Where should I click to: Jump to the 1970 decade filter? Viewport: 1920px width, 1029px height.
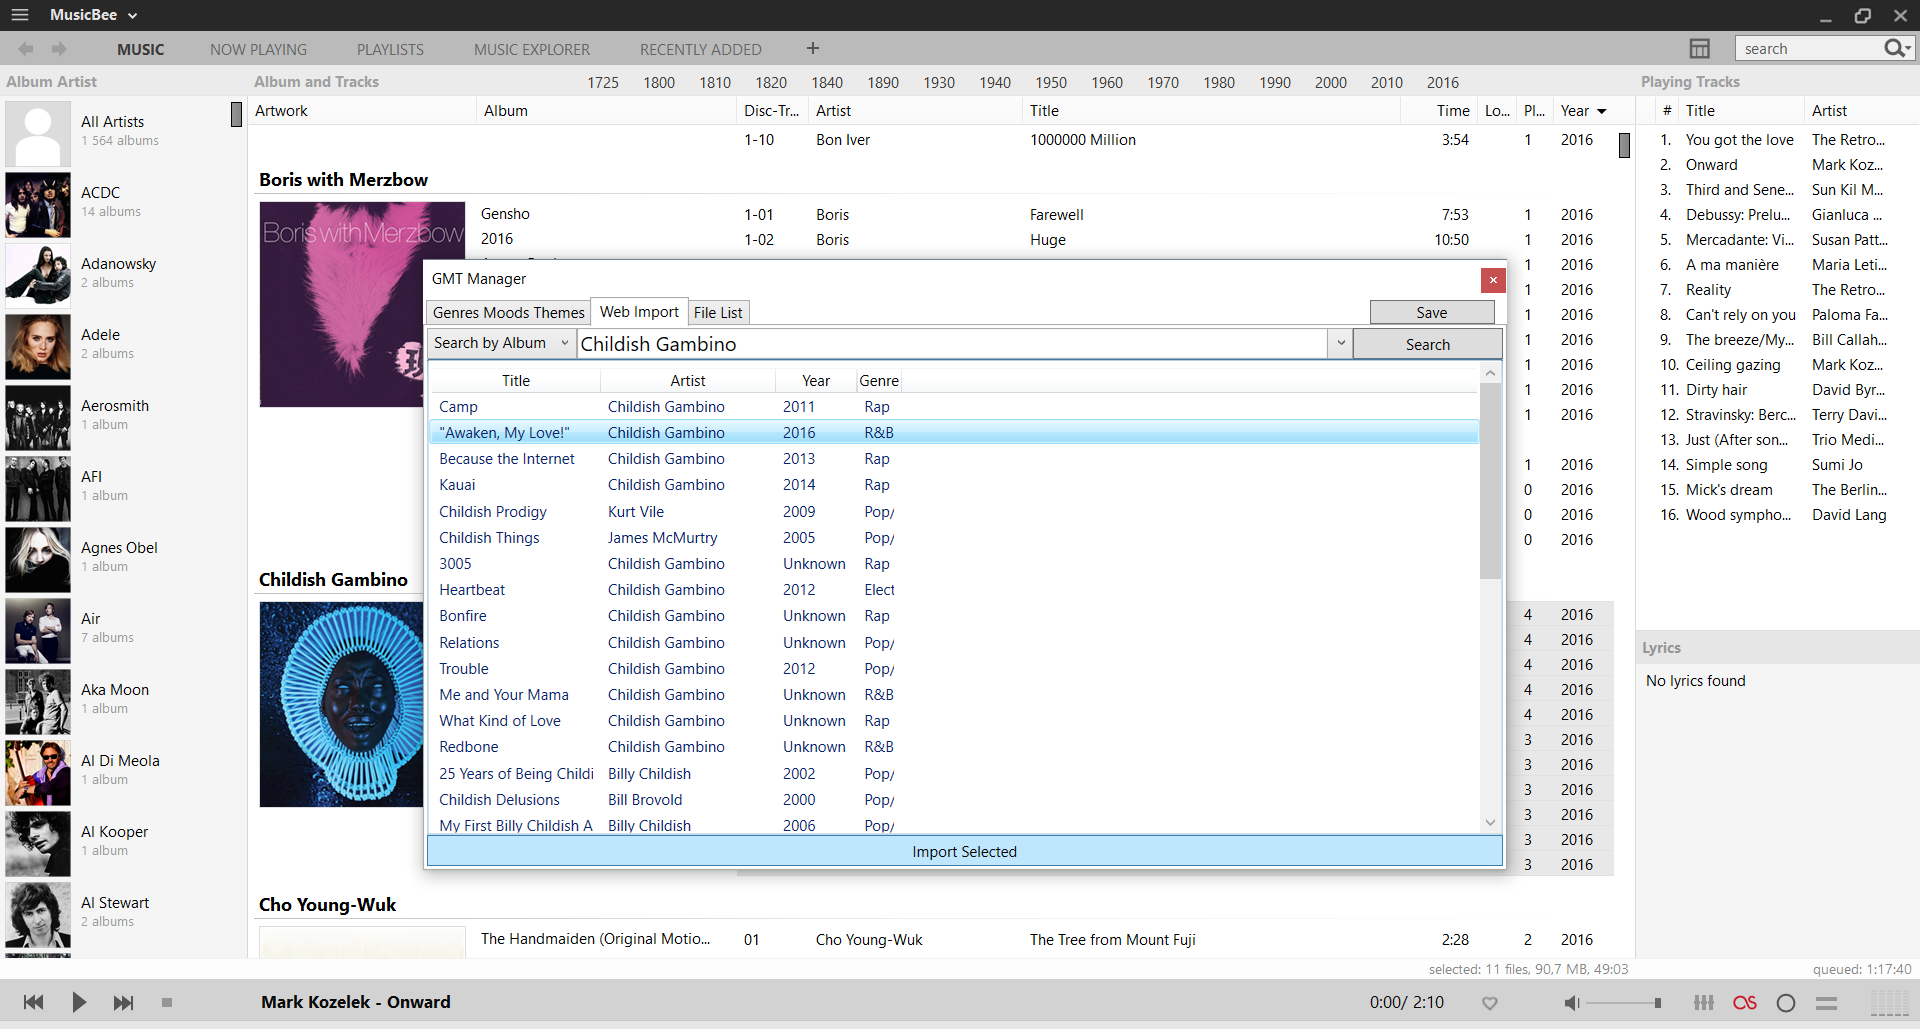[1163, 83]
